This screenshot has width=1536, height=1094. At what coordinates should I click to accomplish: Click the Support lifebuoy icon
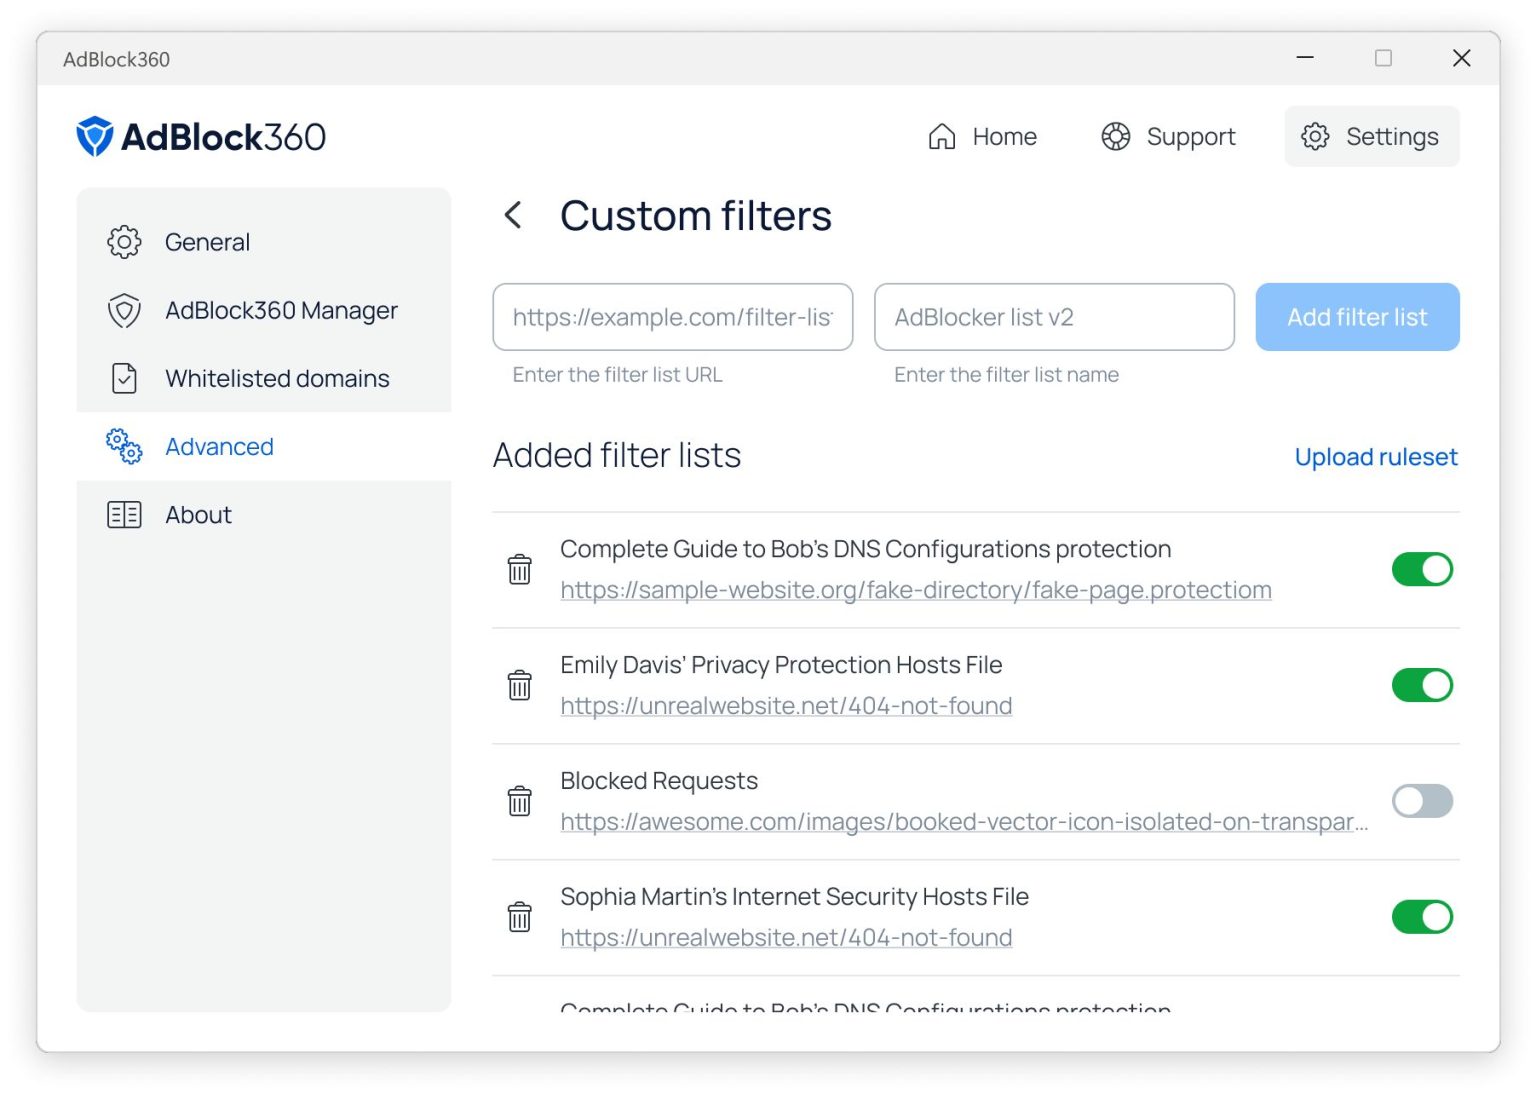coord(1116,136)
